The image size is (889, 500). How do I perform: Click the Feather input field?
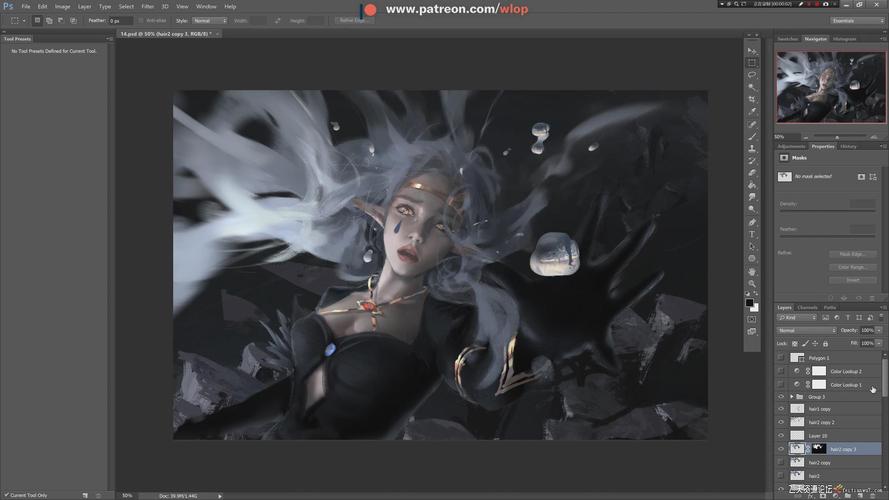pyautogui.click(x=119, y=20)
